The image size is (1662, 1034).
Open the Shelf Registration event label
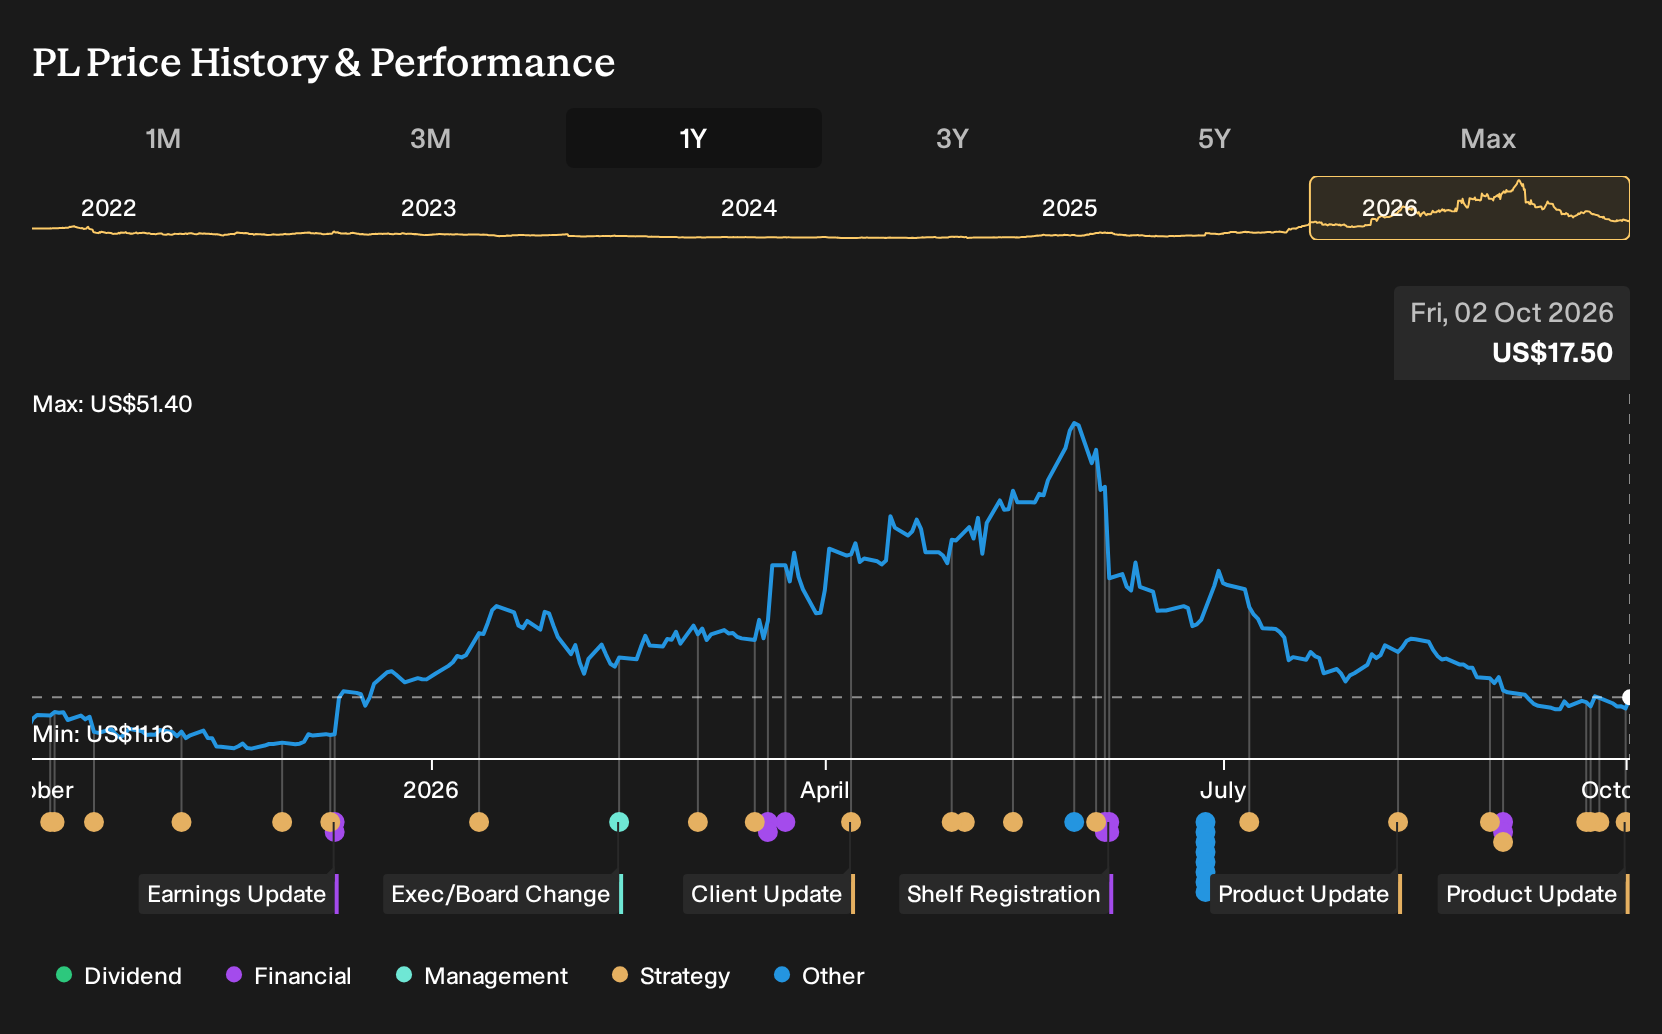(x=1006, y=894)
